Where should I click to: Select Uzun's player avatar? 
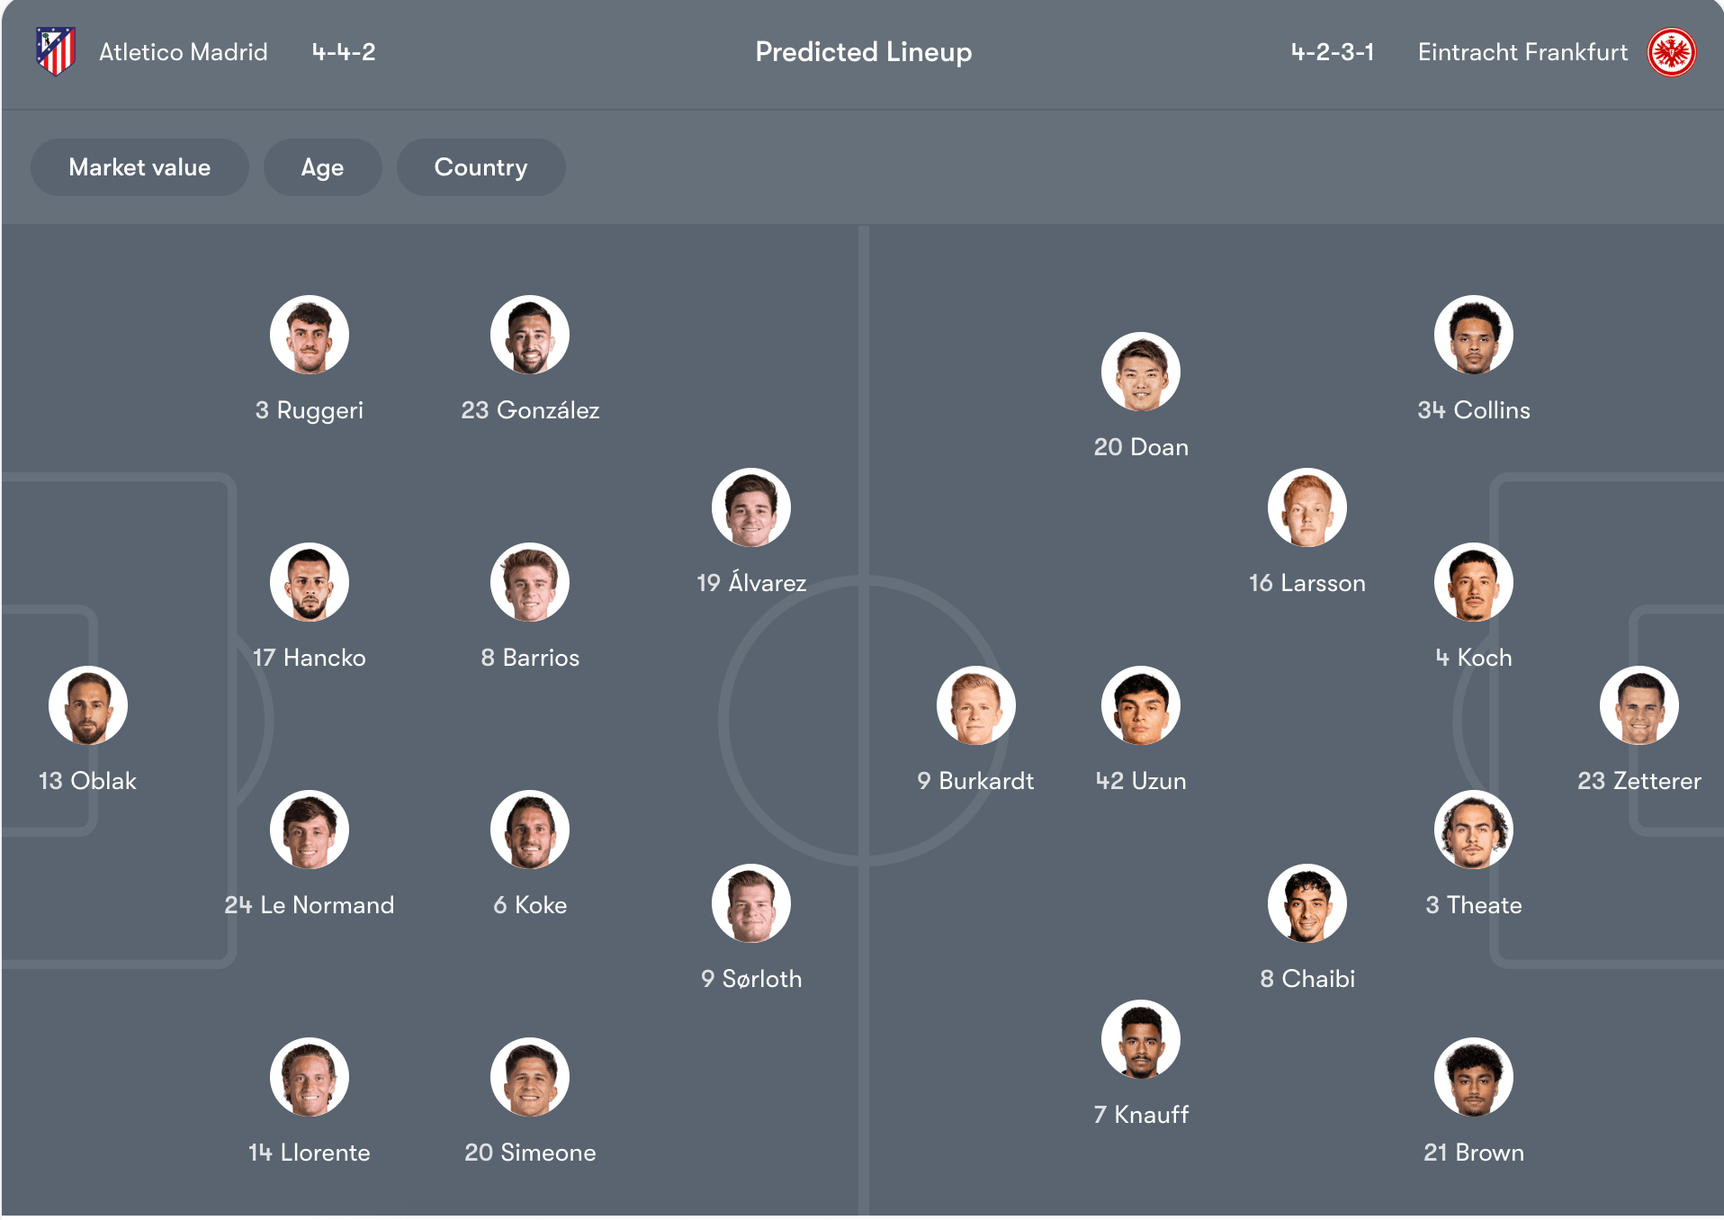pyautogui.click(x=1141, y=706)
